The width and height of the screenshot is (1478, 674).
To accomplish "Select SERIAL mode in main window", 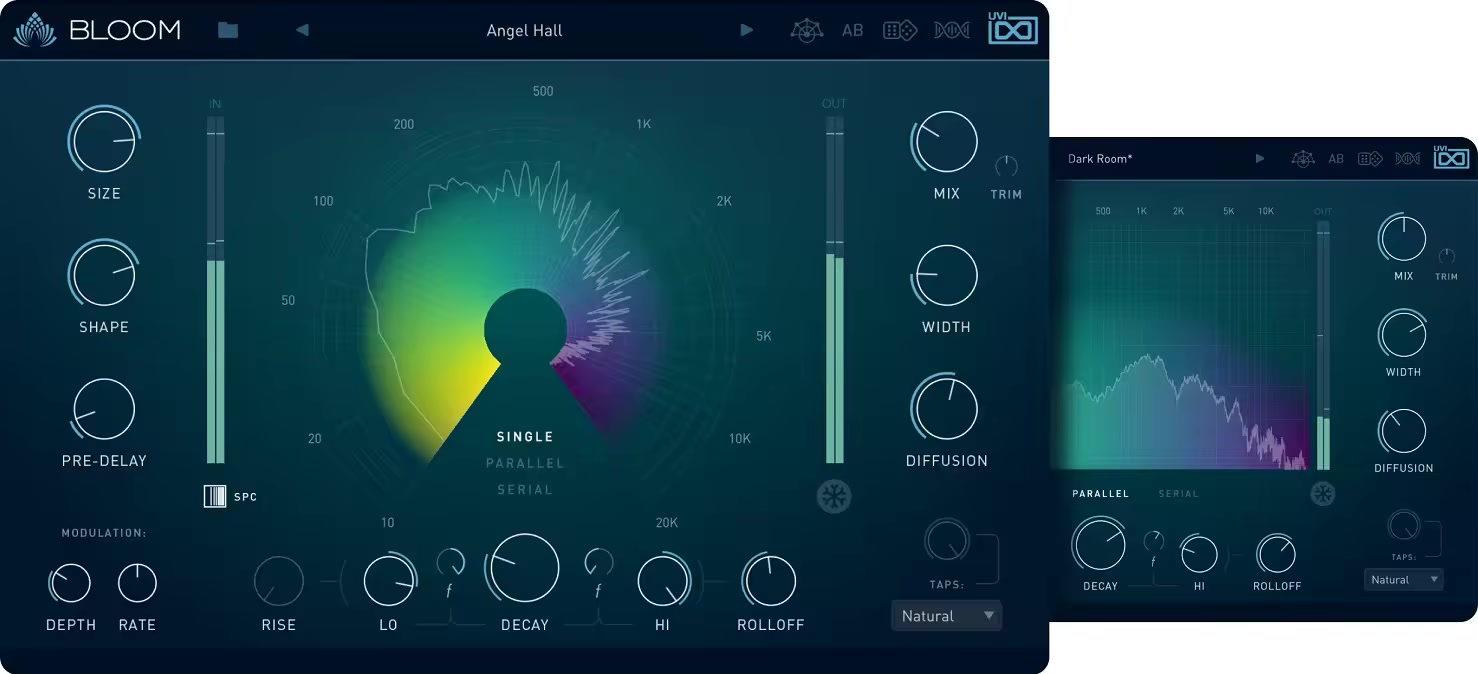I will (x=525, y=490).
